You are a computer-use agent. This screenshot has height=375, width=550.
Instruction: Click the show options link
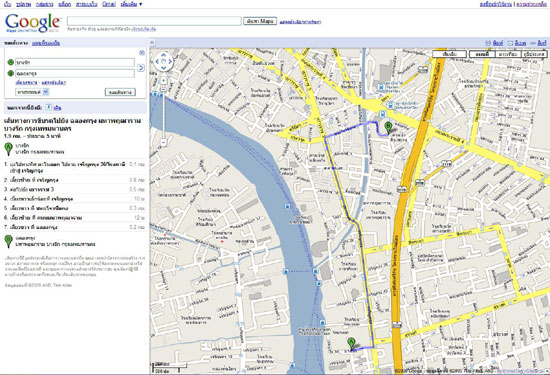[x=54, y=82]
